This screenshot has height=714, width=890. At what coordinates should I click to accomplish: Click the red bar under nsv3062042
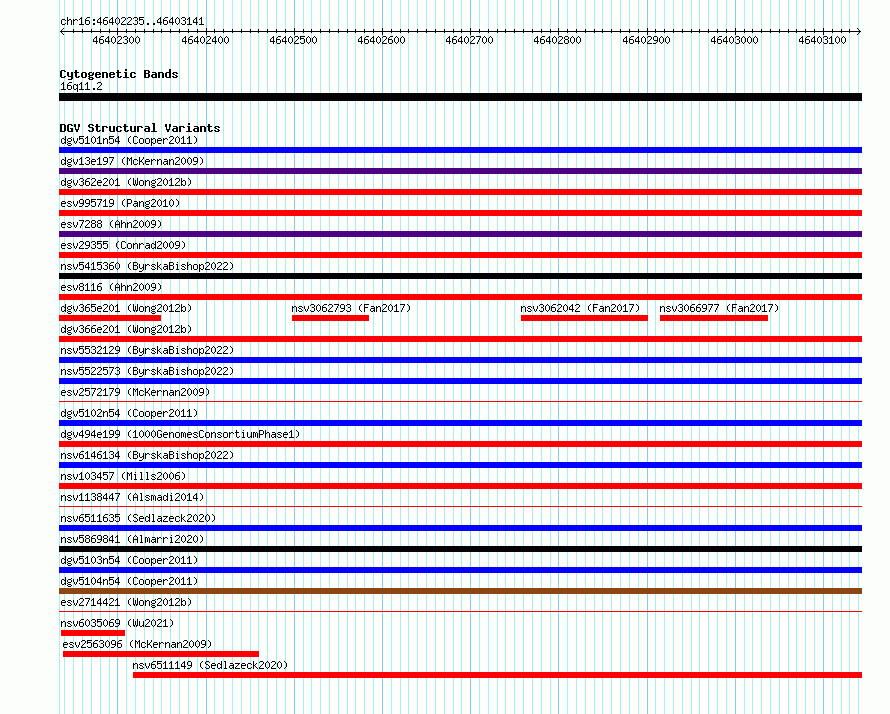coord(584,318)
